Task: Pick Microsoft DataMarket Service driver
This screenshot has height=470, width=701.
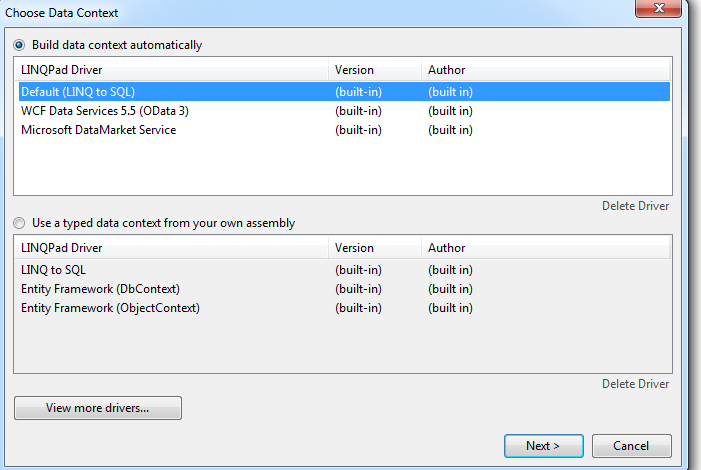Action: [x=344, y=130]
